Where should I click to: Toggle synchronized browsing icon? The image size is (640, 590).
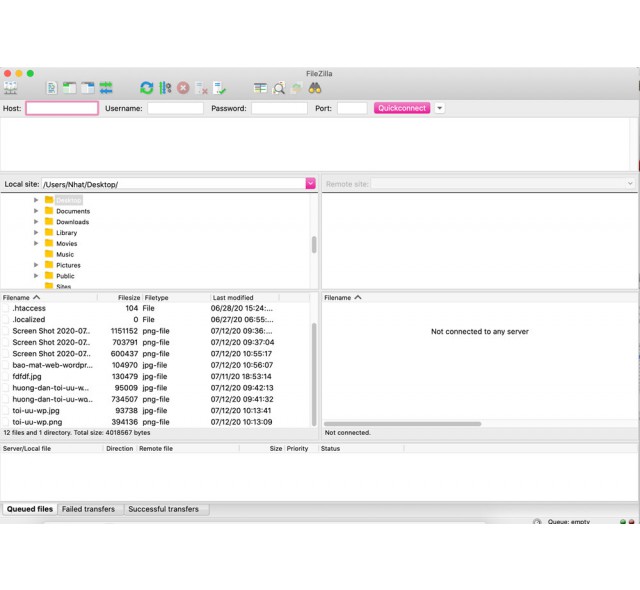point(297,88)
